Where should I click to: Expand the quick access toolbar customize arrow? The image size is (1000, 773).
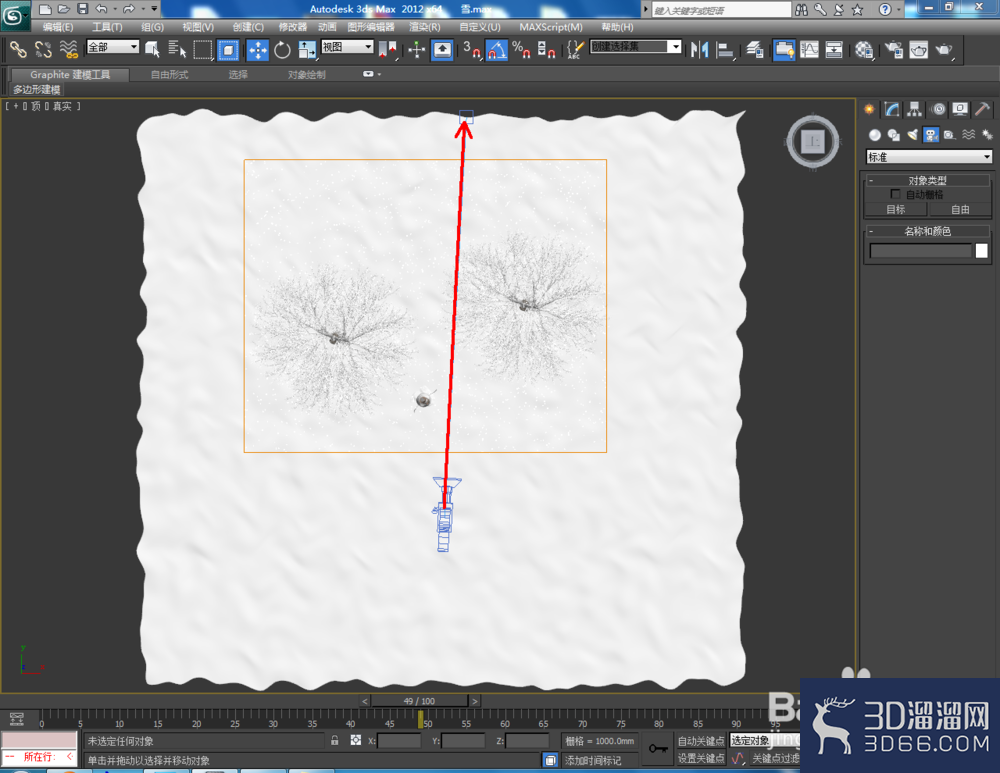154,9
